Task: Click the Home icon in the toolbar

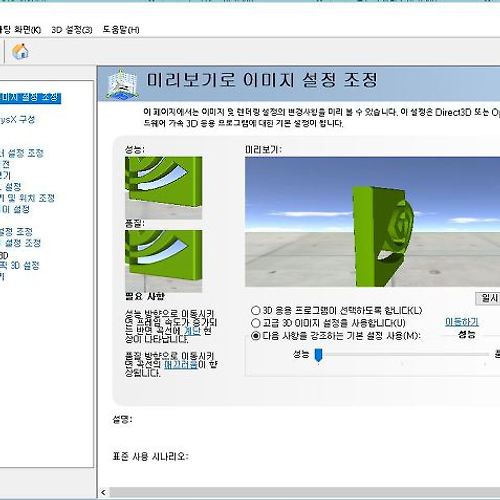Action: [21, 52]
